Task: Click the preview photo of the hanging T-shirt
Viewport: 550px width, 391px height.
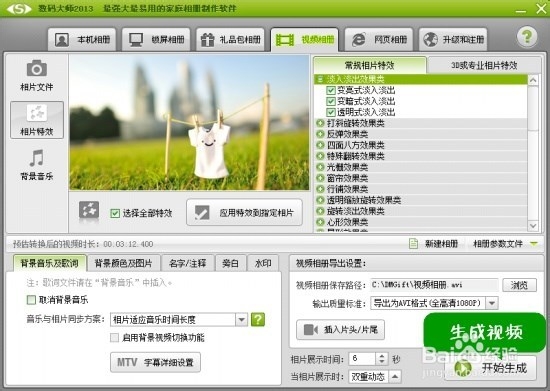Action: [189, 123]
